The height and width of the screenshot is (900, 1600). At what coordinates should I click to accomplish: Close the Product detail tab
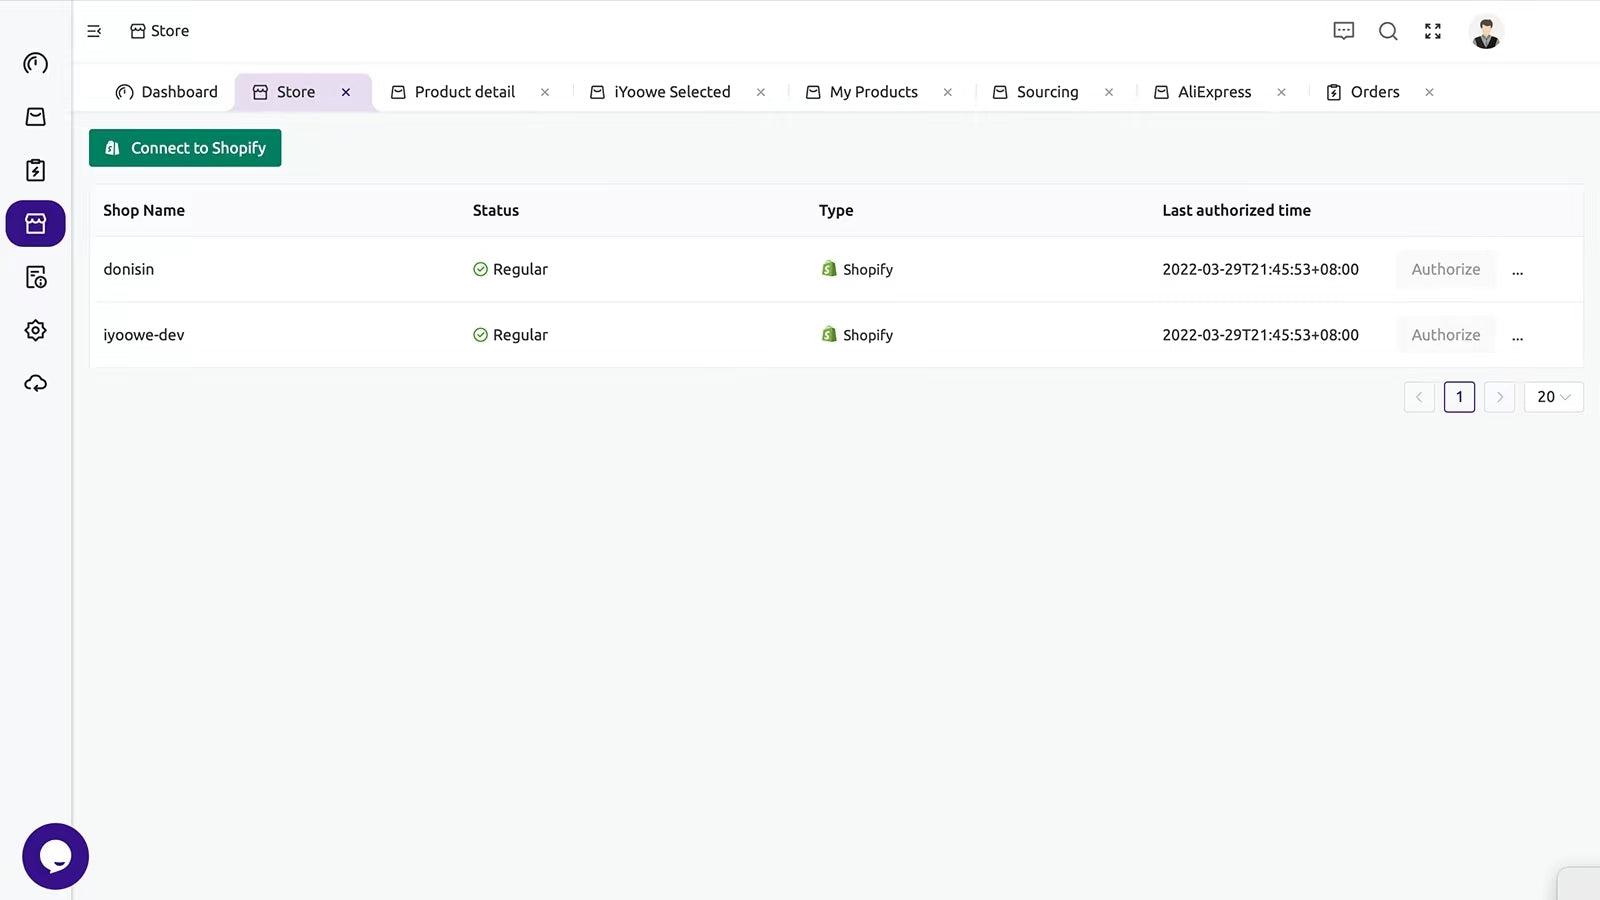point(545,92)
